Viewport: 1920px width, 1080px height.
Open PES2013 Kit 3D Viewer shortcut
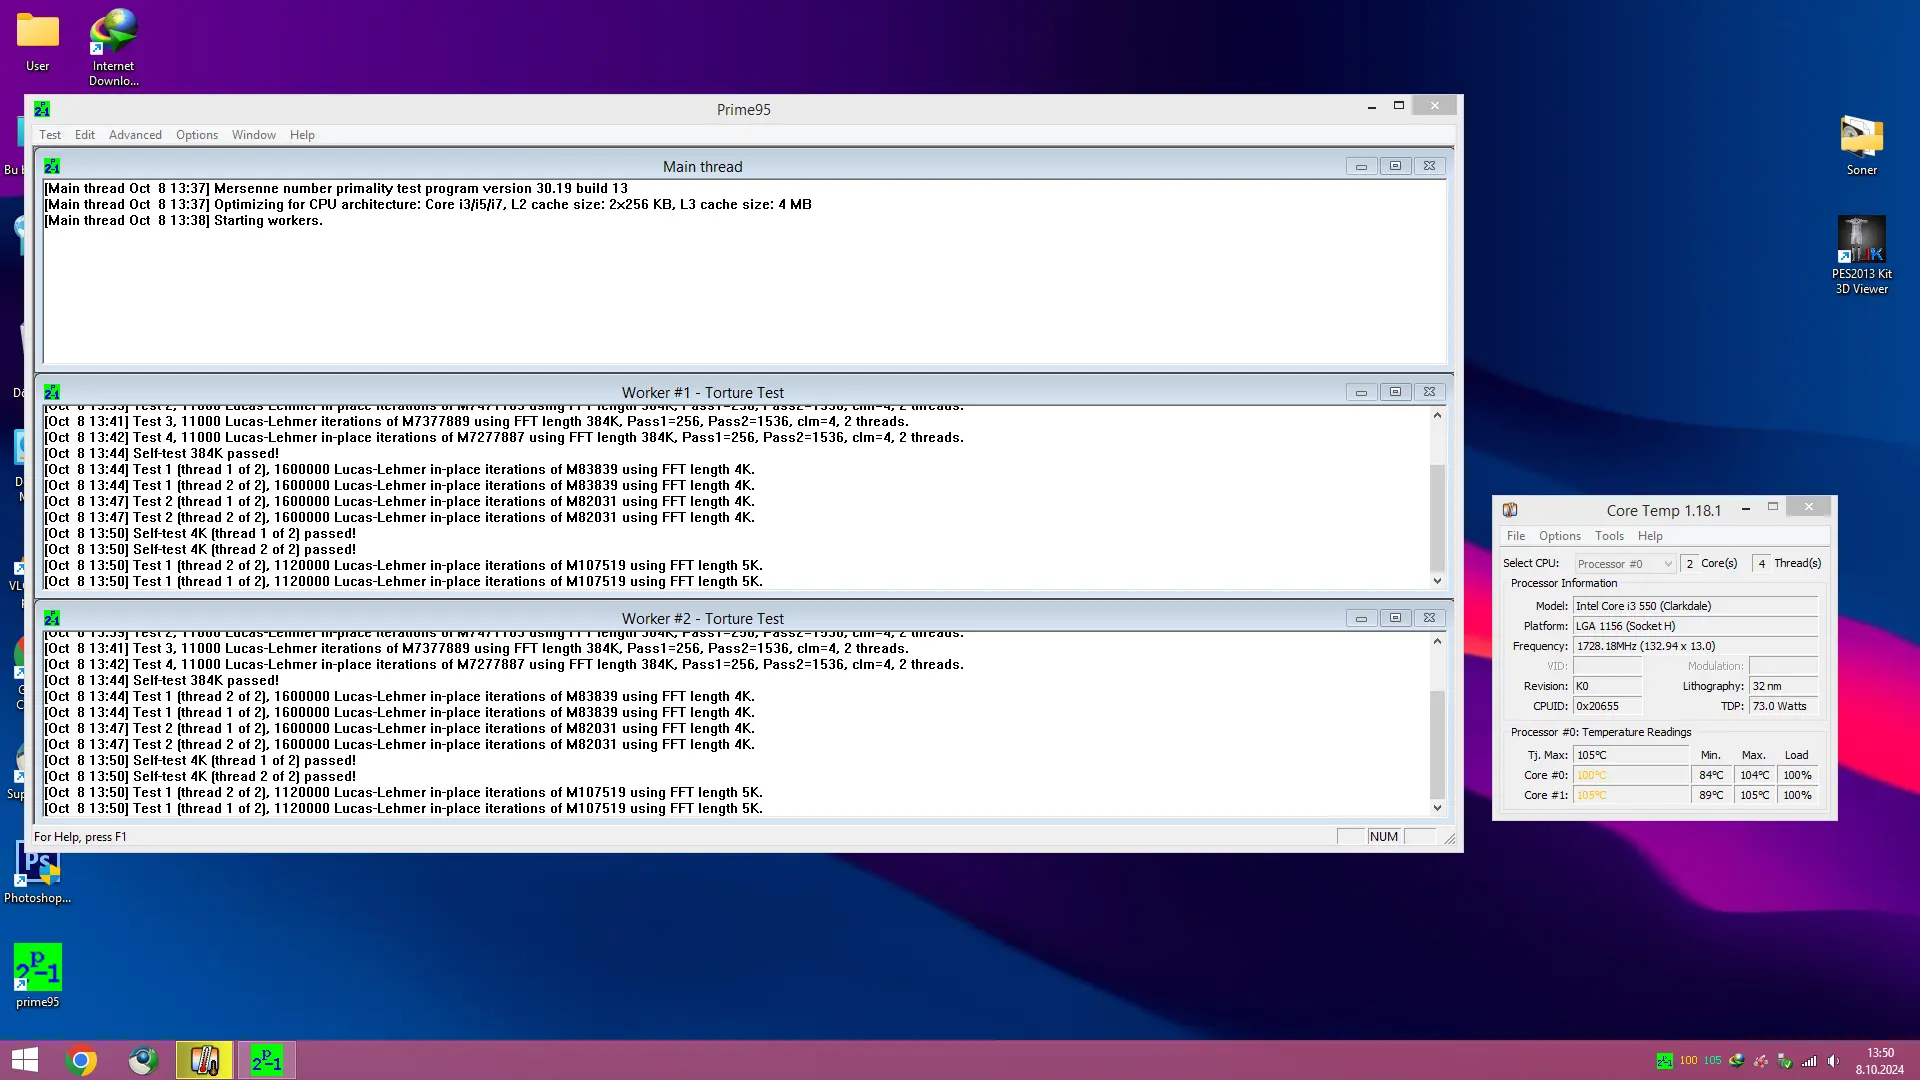tap(1861, 255)
